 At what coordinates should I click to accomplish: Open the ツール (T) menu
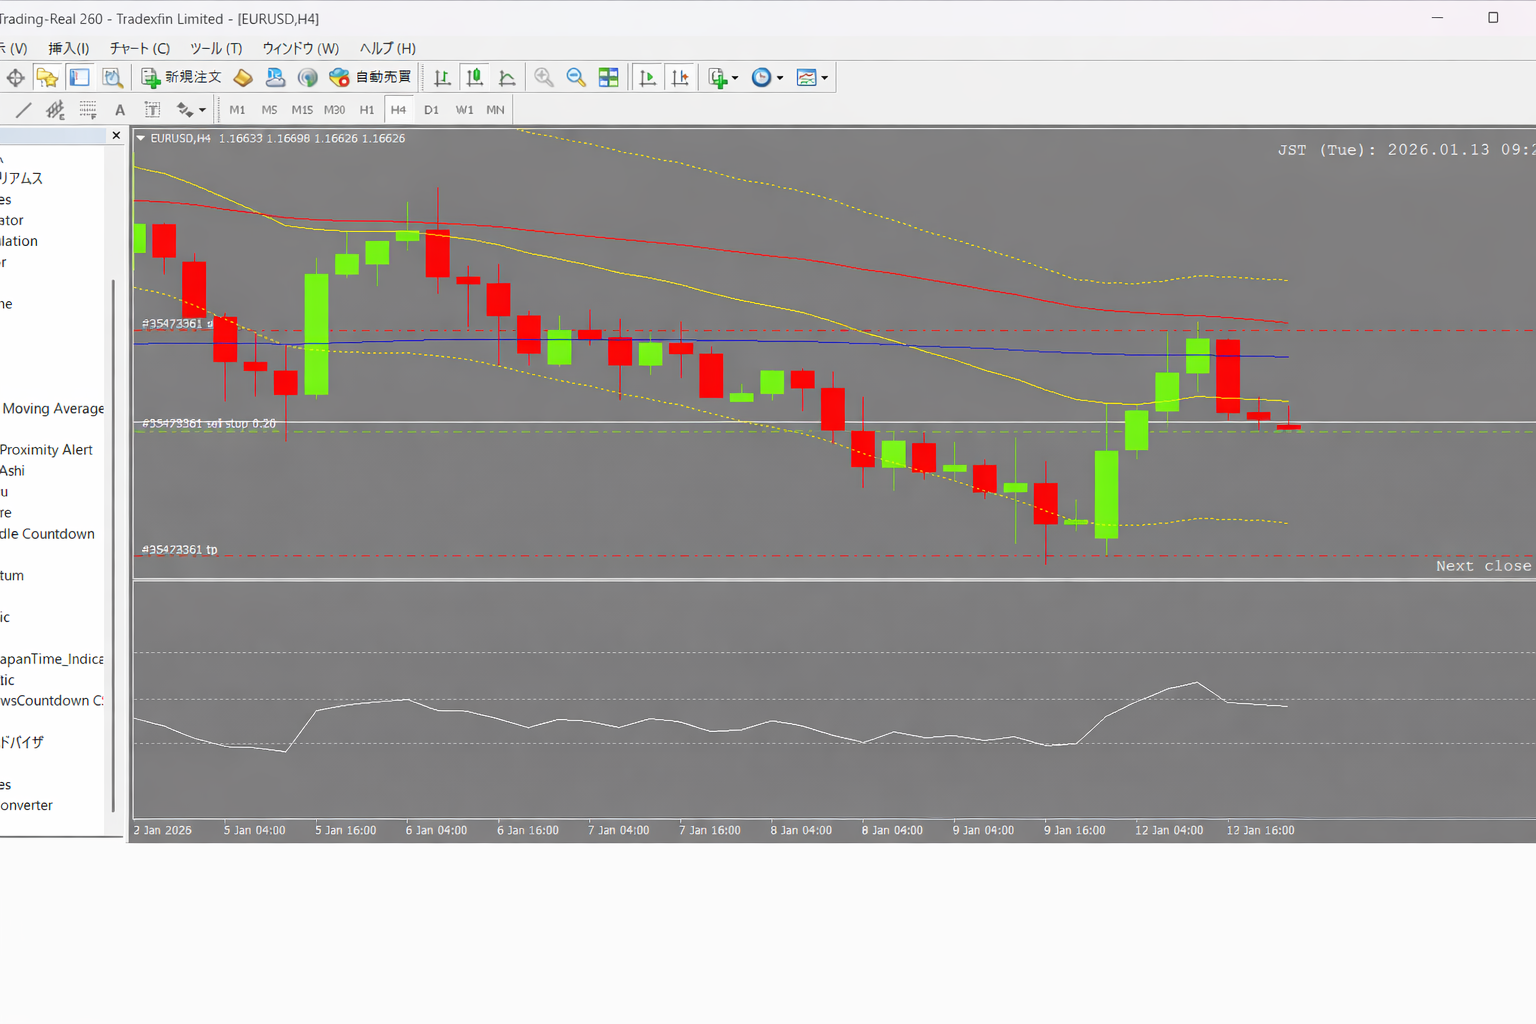pos(216,48)
